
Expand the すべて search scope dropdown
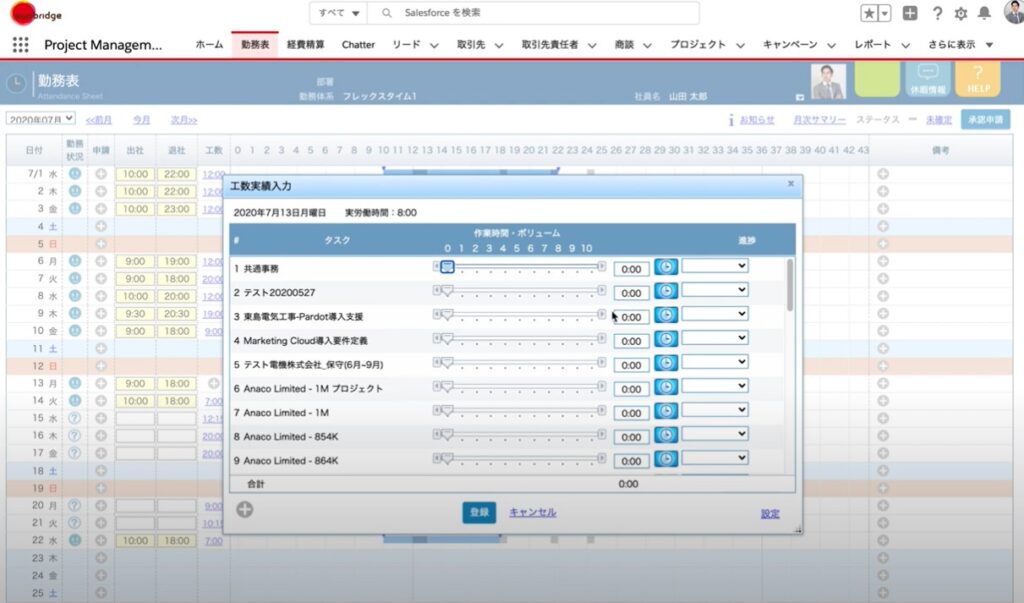click(338, 13)
